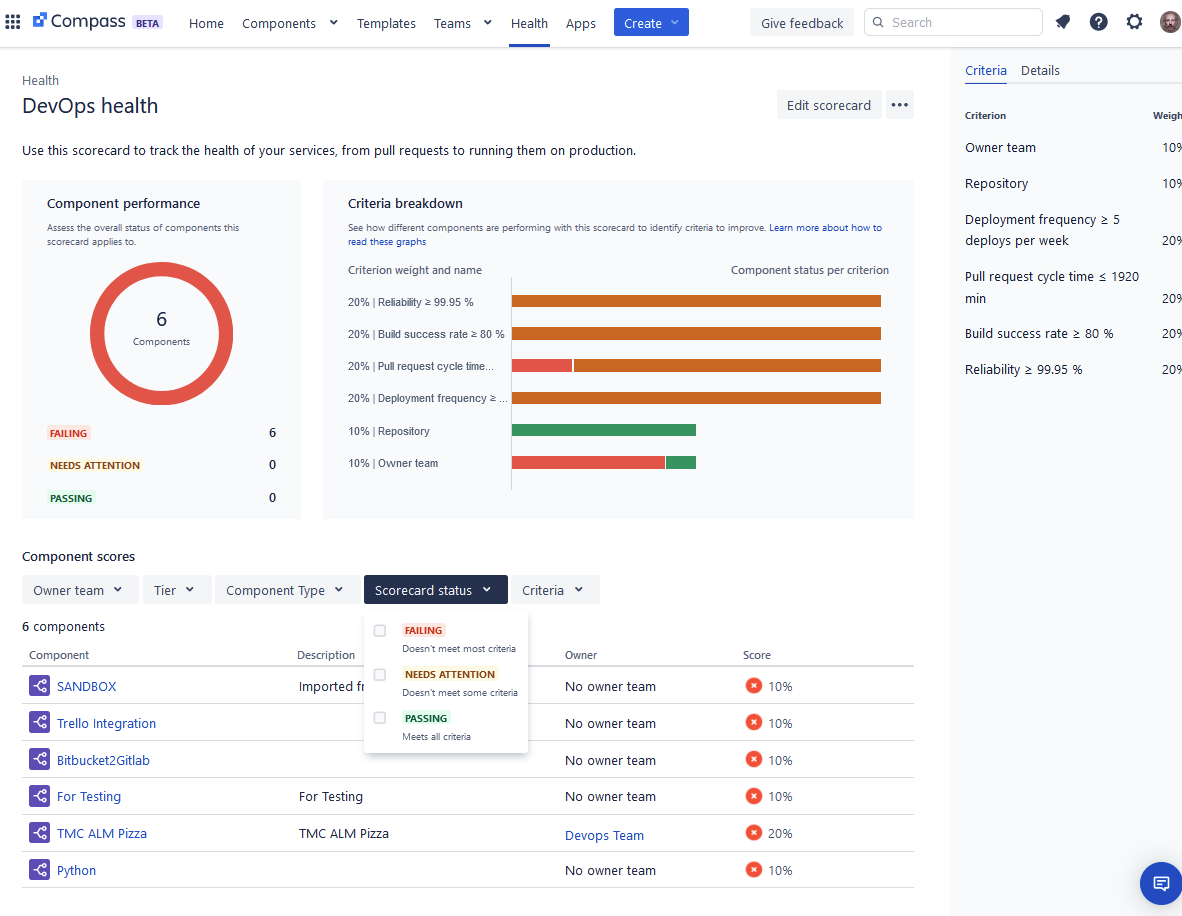This screenshot has width=1182, height=916.
Task: Open the chat widget bubble
Action: tap(1159, 883)
